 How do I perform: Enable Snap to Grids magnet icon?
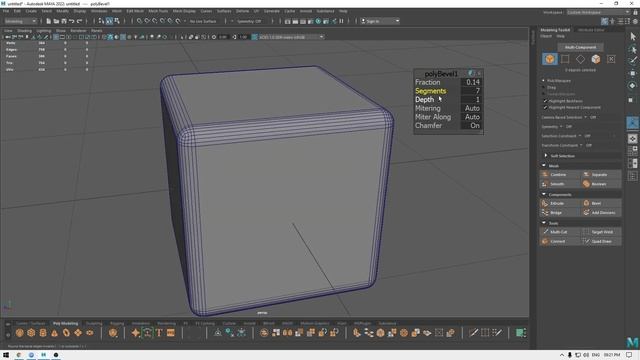coord(139,21)
